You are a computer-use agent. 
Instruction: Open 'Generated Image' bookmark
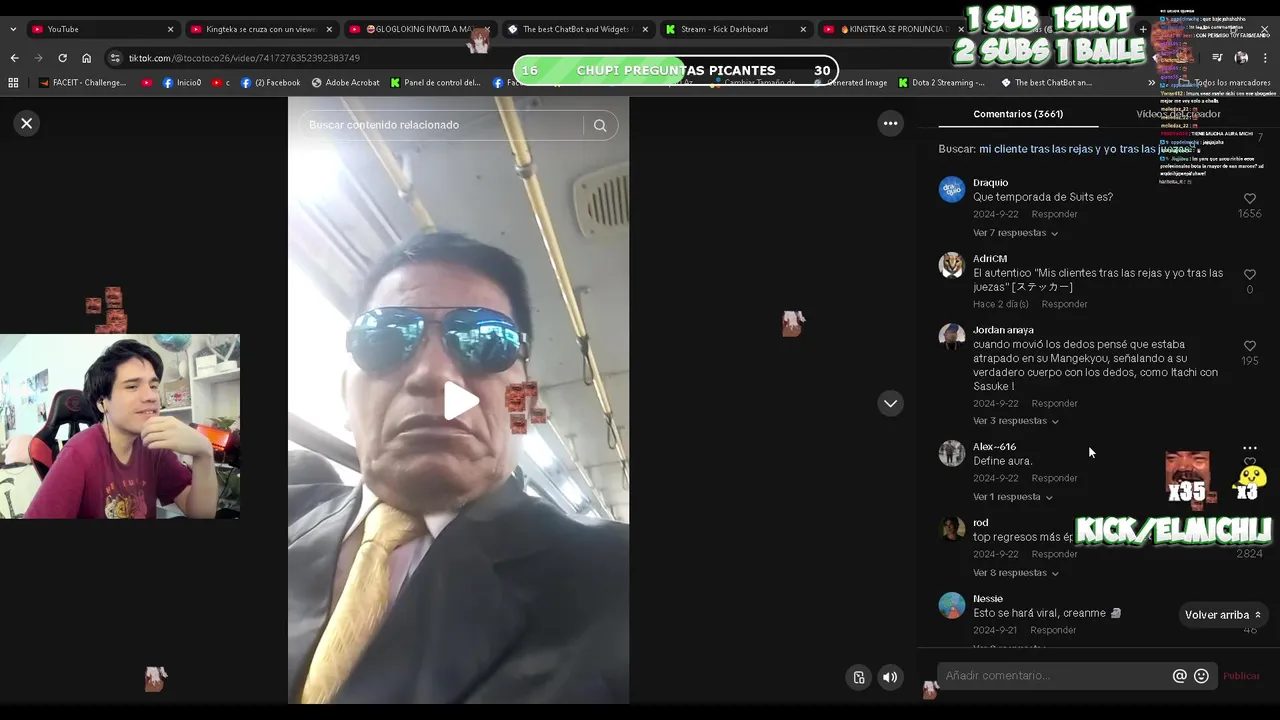tap(850, 83)
